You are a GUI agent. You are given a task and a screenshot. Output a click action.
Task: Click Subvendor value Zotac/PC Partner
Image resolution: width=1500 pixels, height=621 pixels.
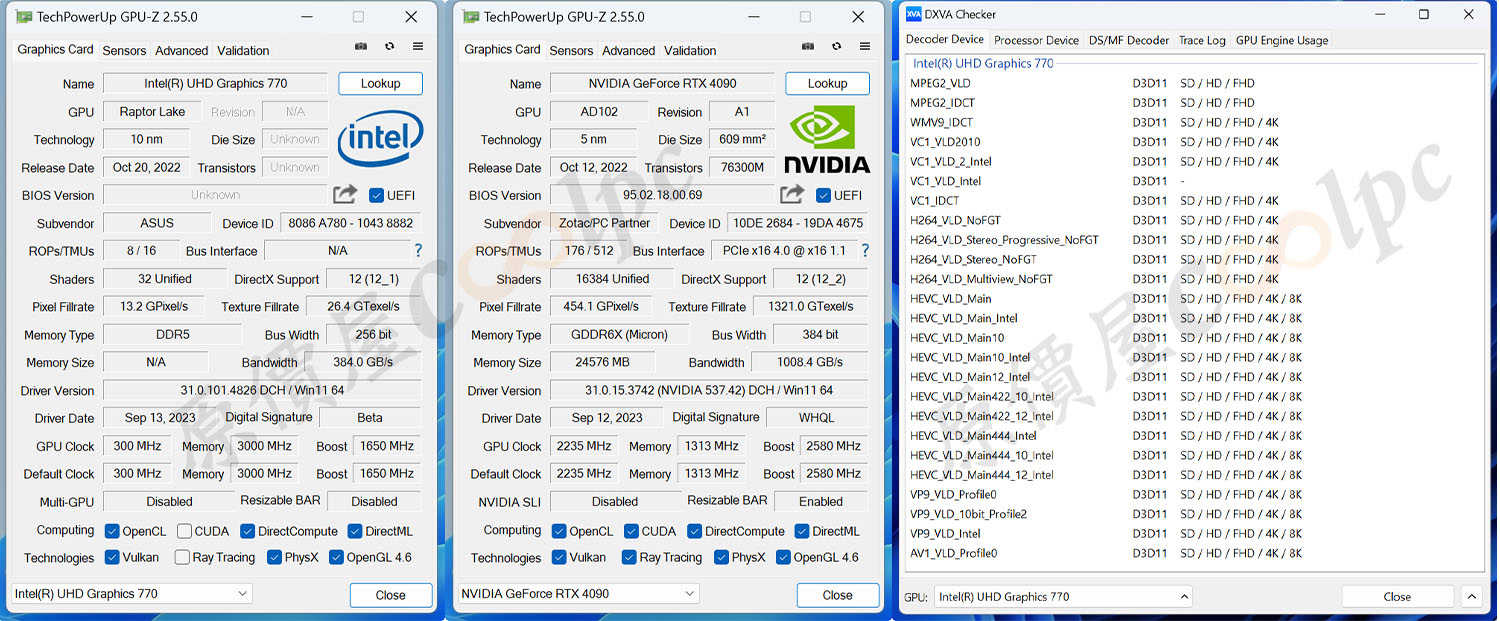[x=603, y=223]
